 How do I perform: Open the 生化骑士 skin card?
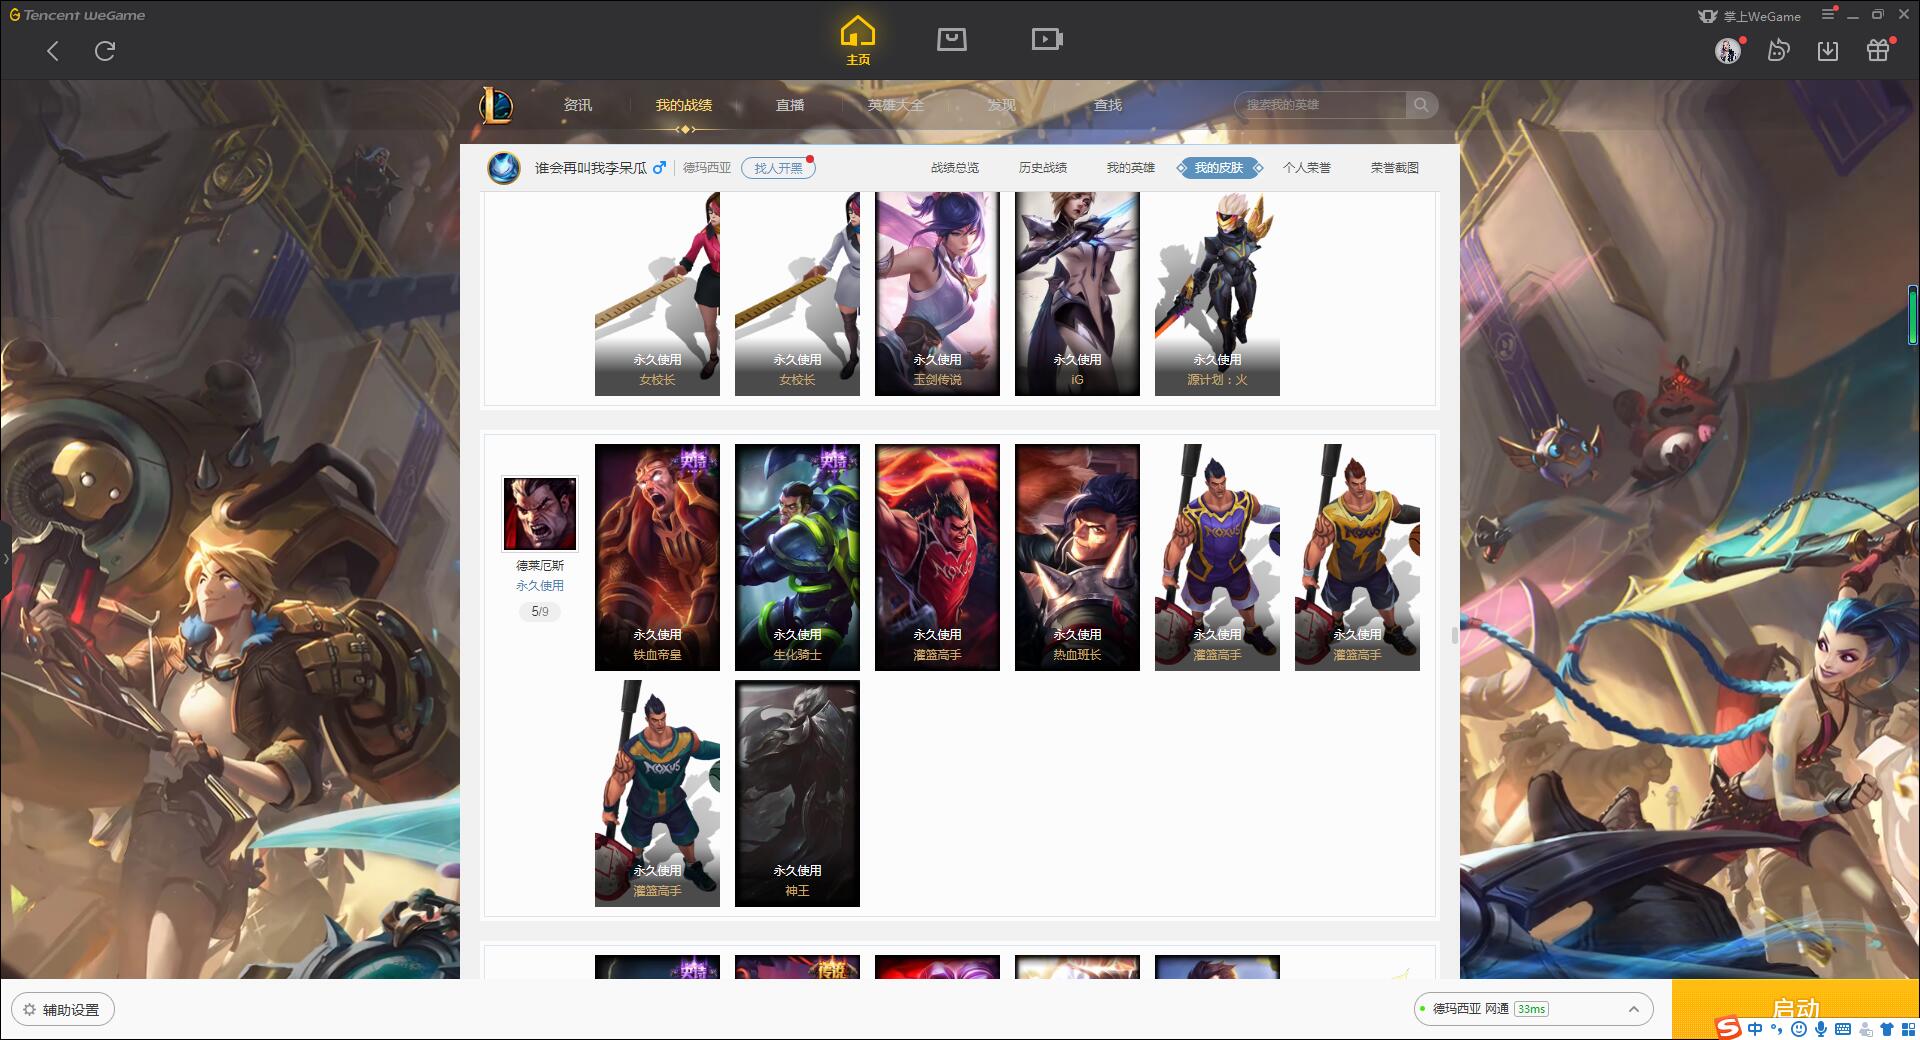pos(797,557)
